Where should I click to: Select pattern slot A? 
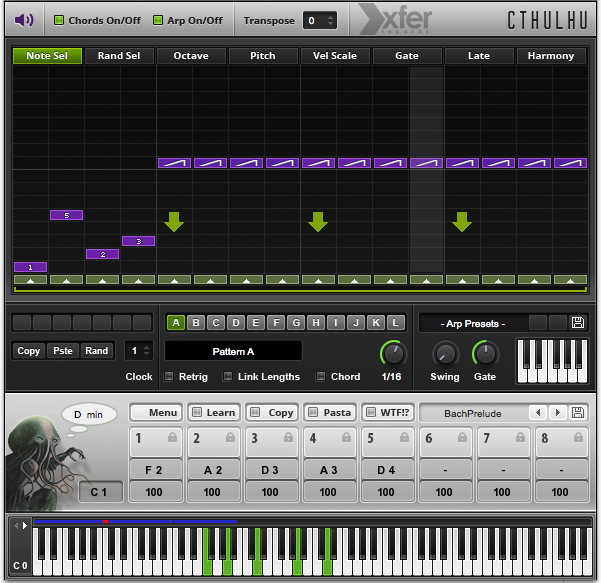pyautogui.click(x=176, y=323)
